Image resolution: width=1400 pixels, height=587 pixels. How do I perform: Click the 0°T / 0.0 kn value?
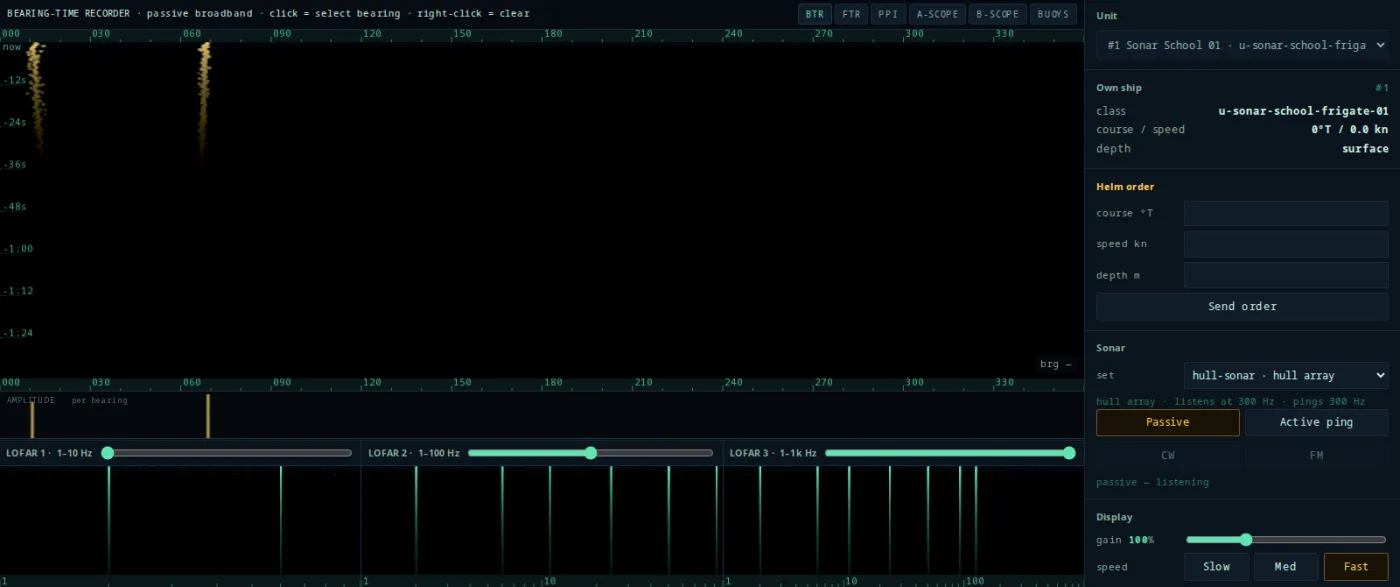tap(1350, 129)
